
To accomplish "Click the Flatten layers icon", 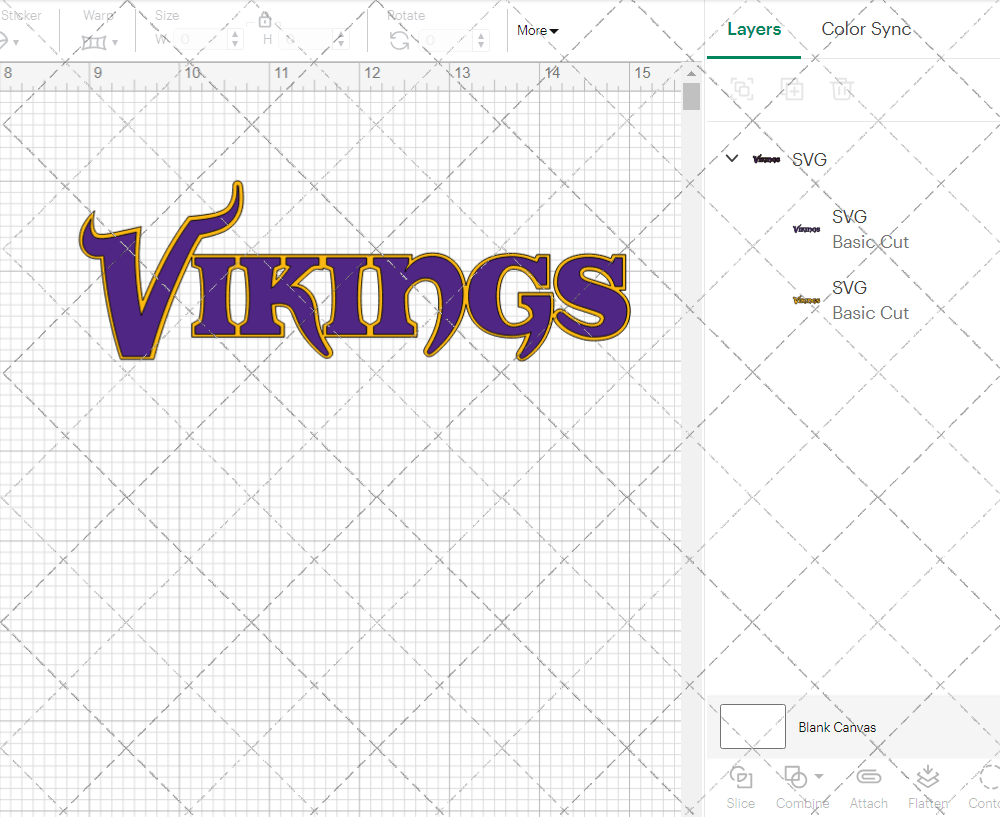I will pos(927,778).
